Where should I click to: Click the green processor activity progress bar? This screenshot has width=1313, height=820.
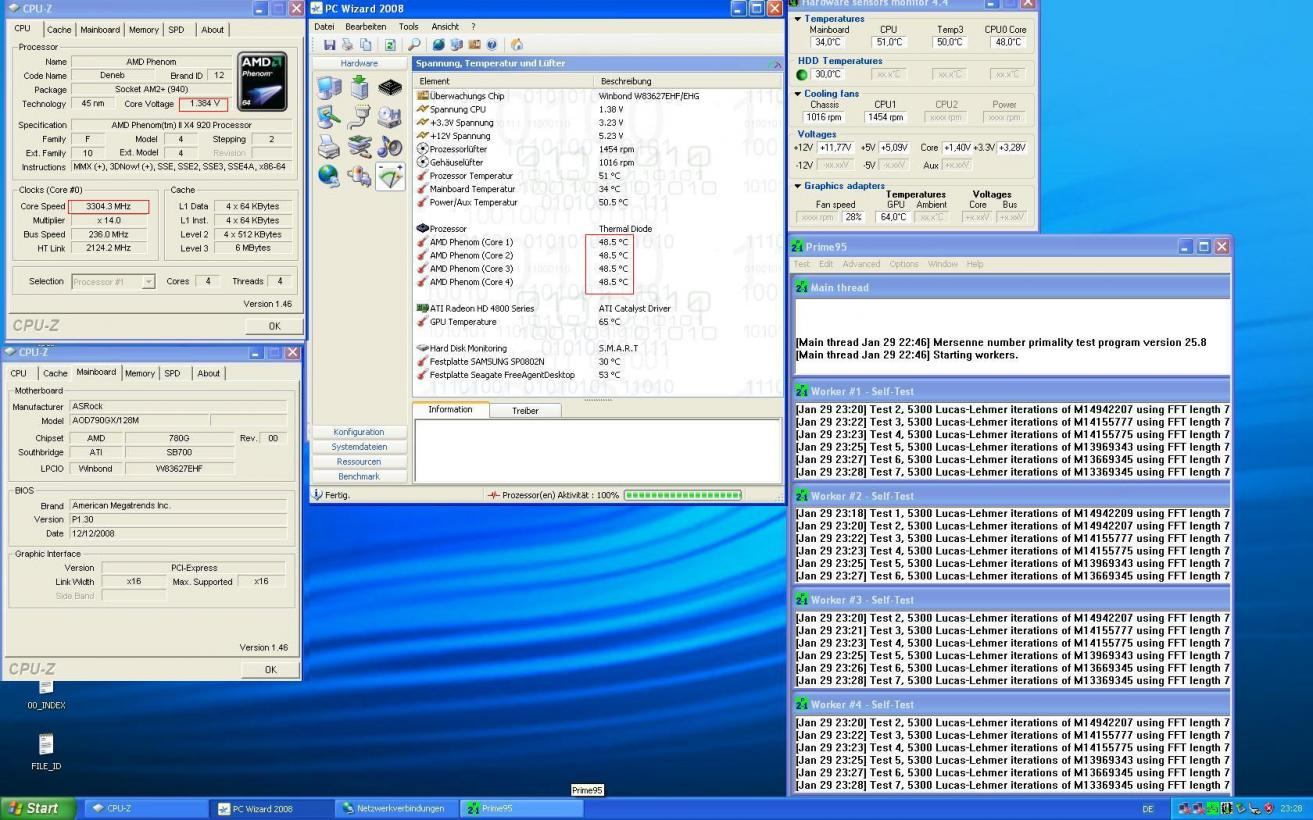(x=683, y=495)
